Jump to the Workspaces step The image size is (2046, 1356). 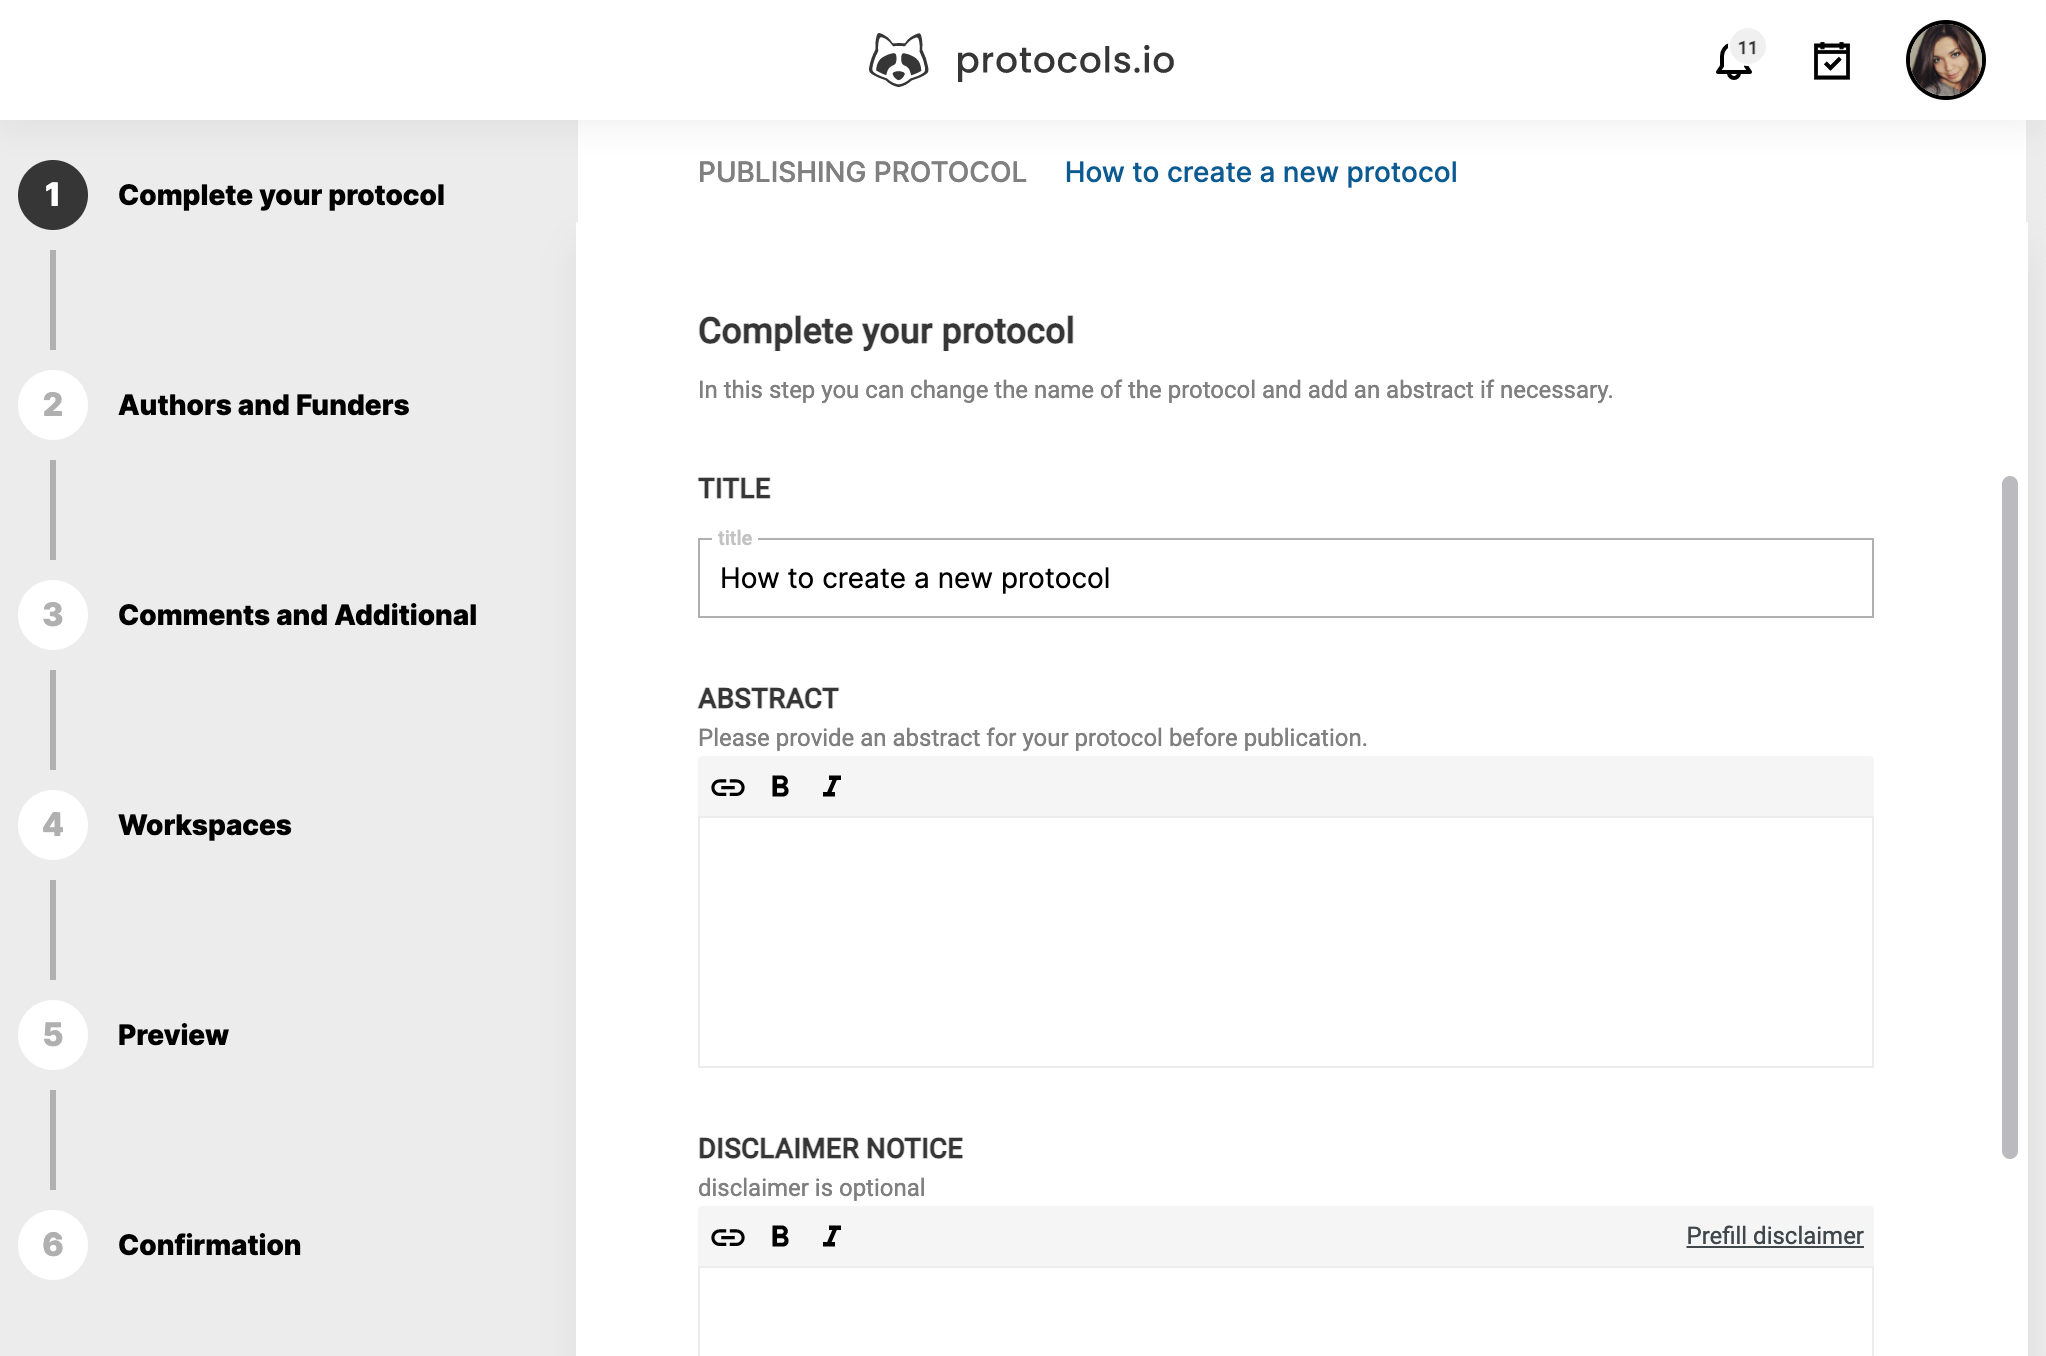point(204,825)
